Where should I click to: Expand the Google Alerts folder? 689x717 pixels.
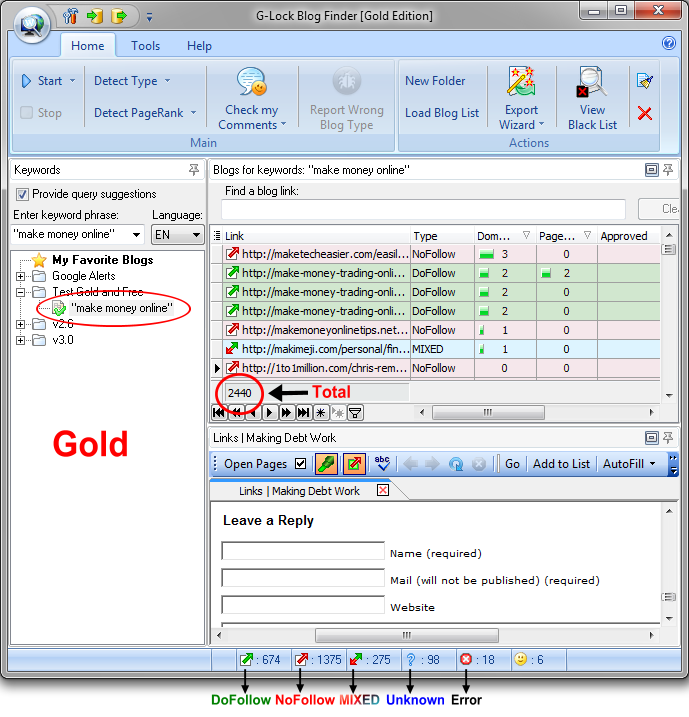point(20,276)
